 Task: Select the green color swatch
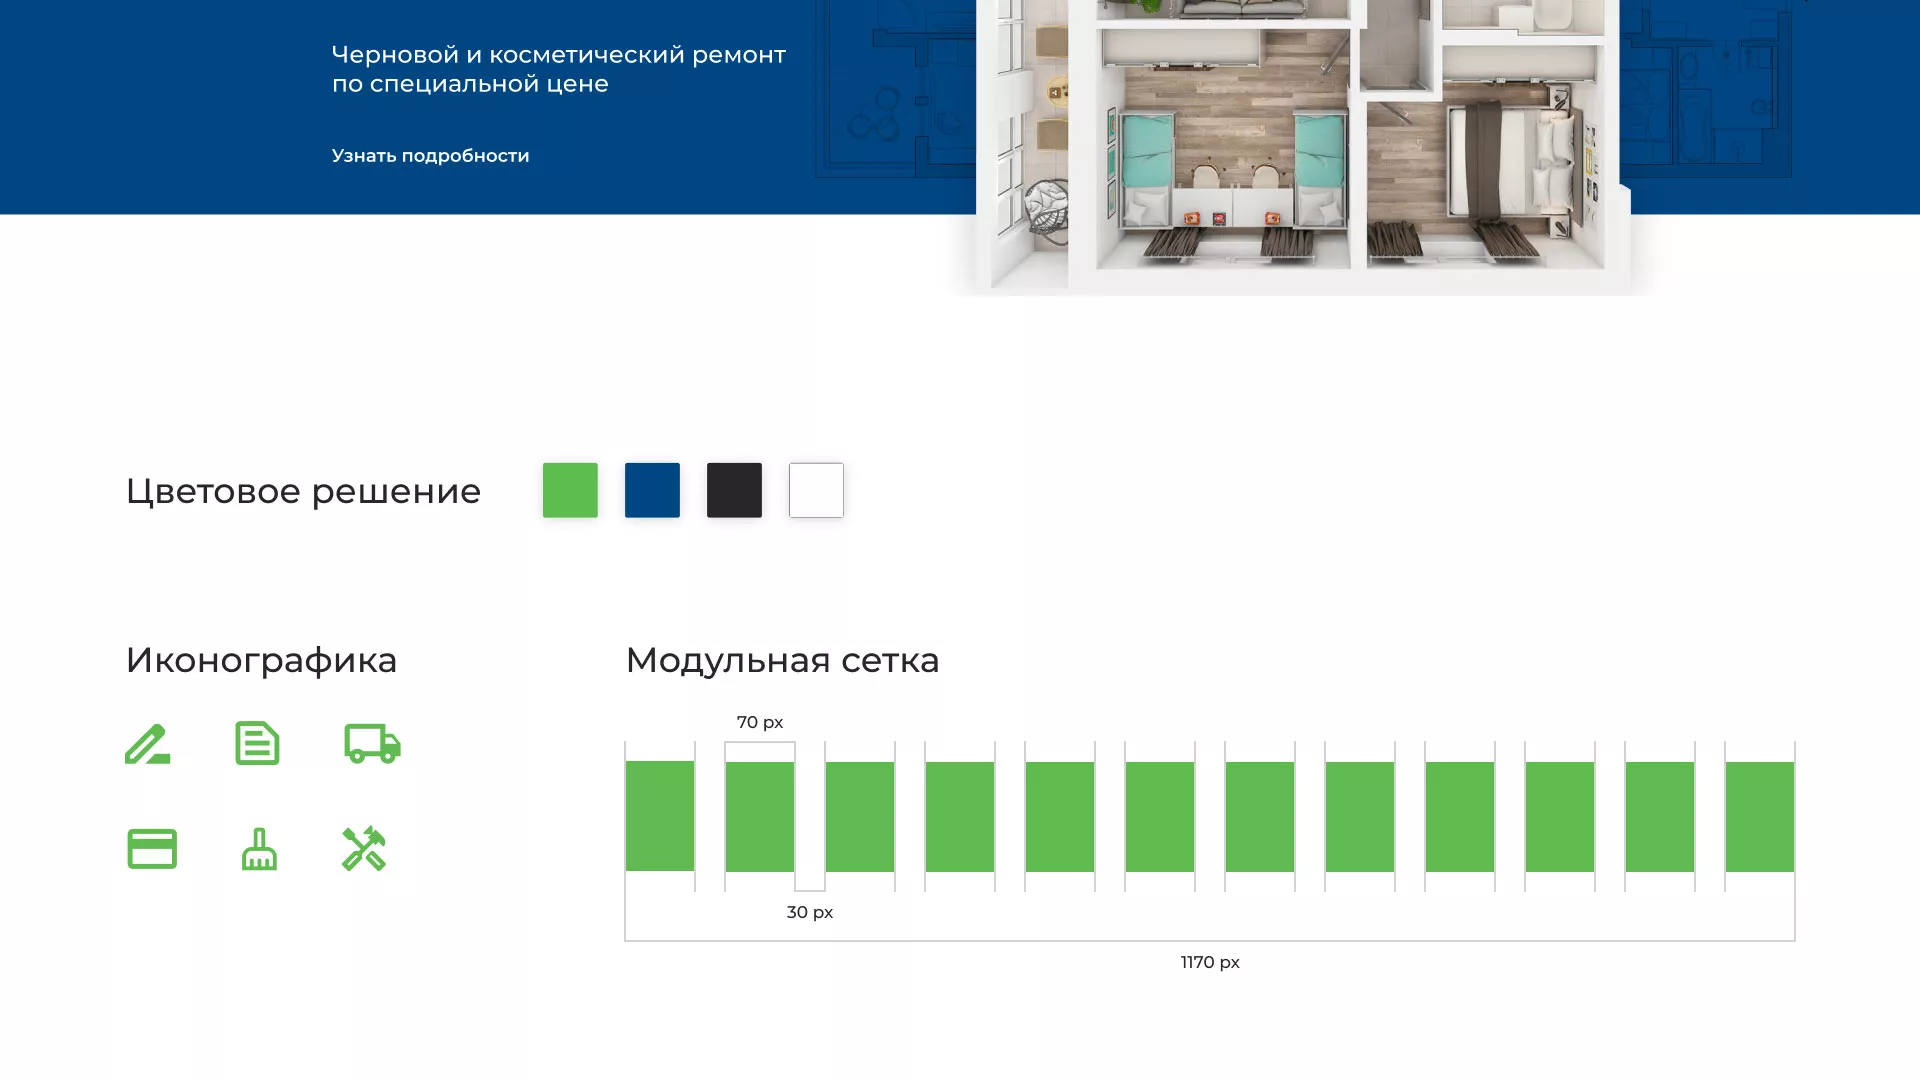click(570, 490)
